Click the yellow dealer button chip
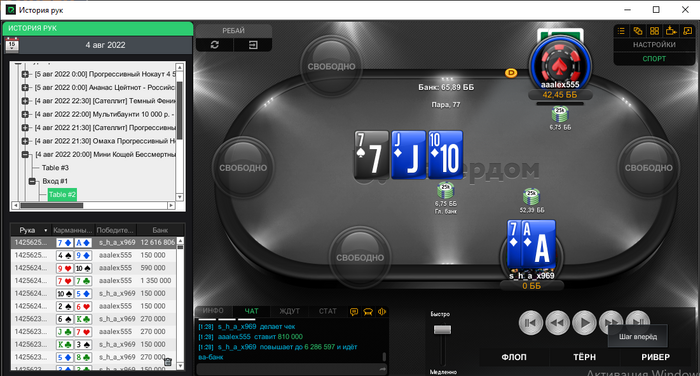This screenshot has width=700, height=376. click(x=511, y=73)
